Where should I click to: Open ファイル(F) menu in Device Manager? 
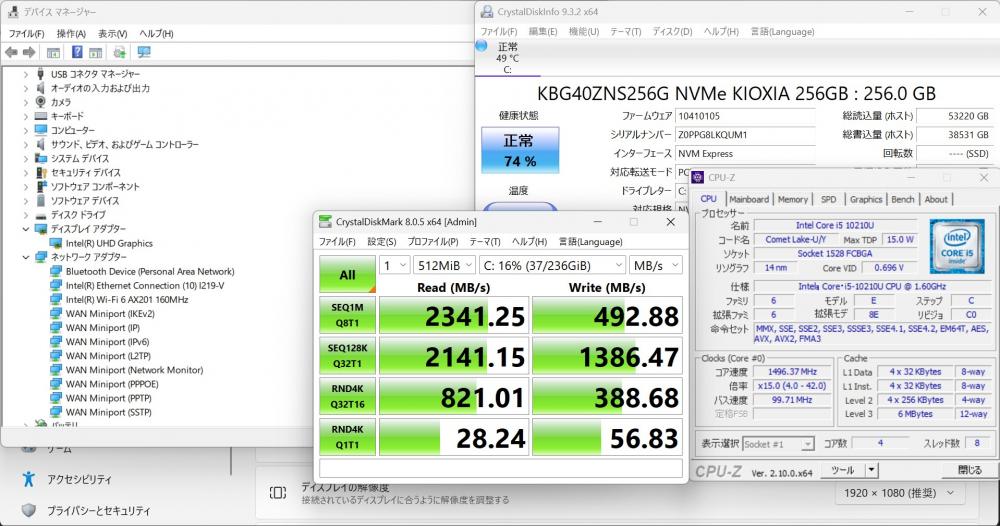tap(26, 33)
